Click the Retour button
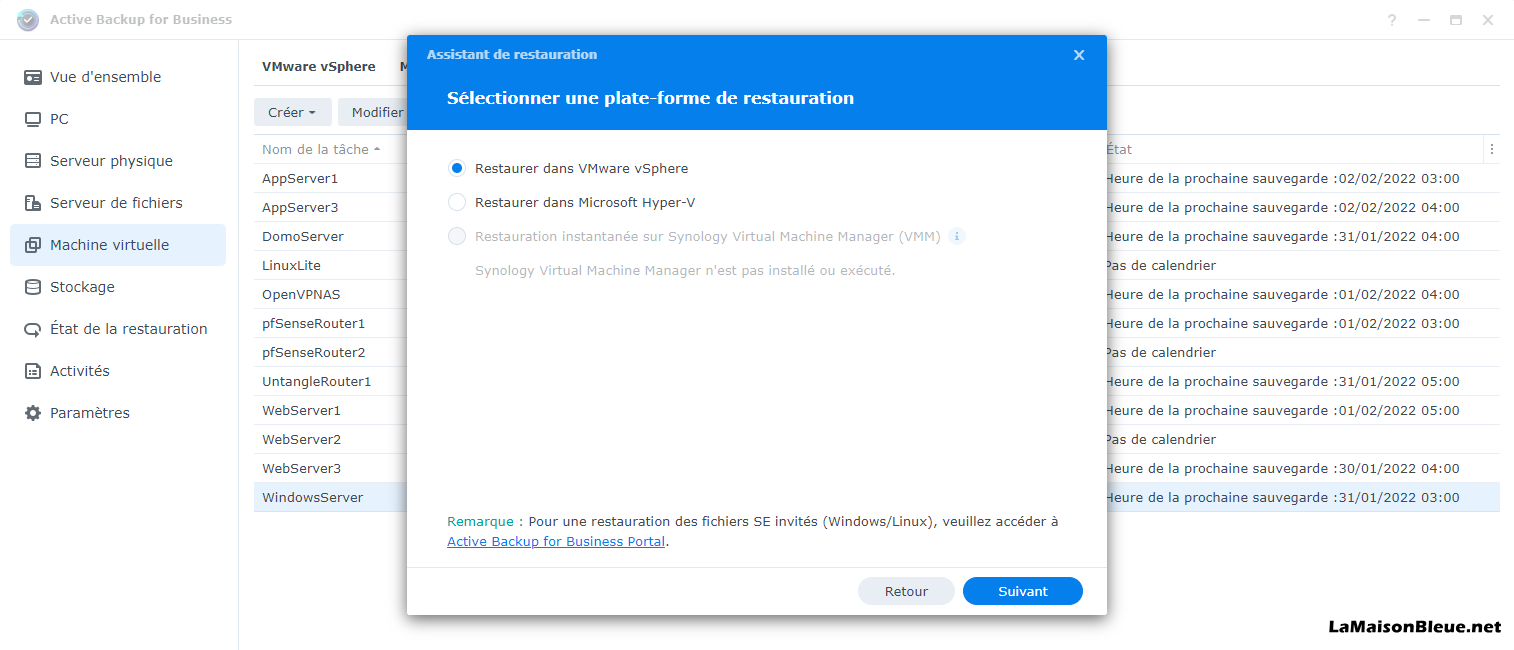1514x650 pixels. [x=906, y=591]
